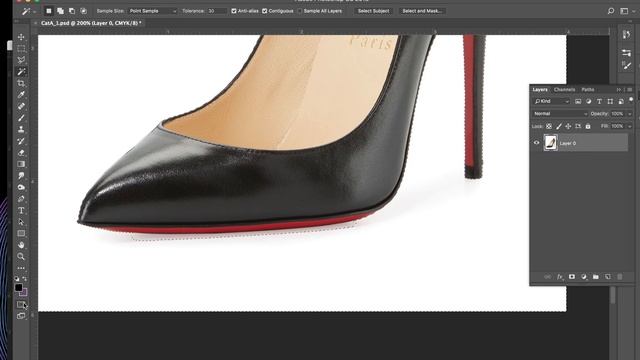
Task: Click the background color swatch
Action: pyautogui.click(x=24, y=293)
